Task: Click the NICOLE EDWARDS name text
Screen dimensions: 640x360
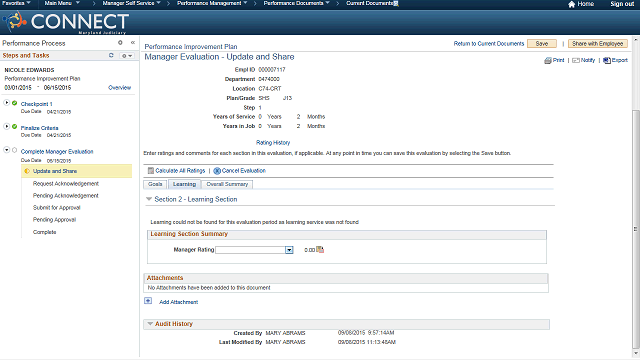Action: (x=29, y=70)
